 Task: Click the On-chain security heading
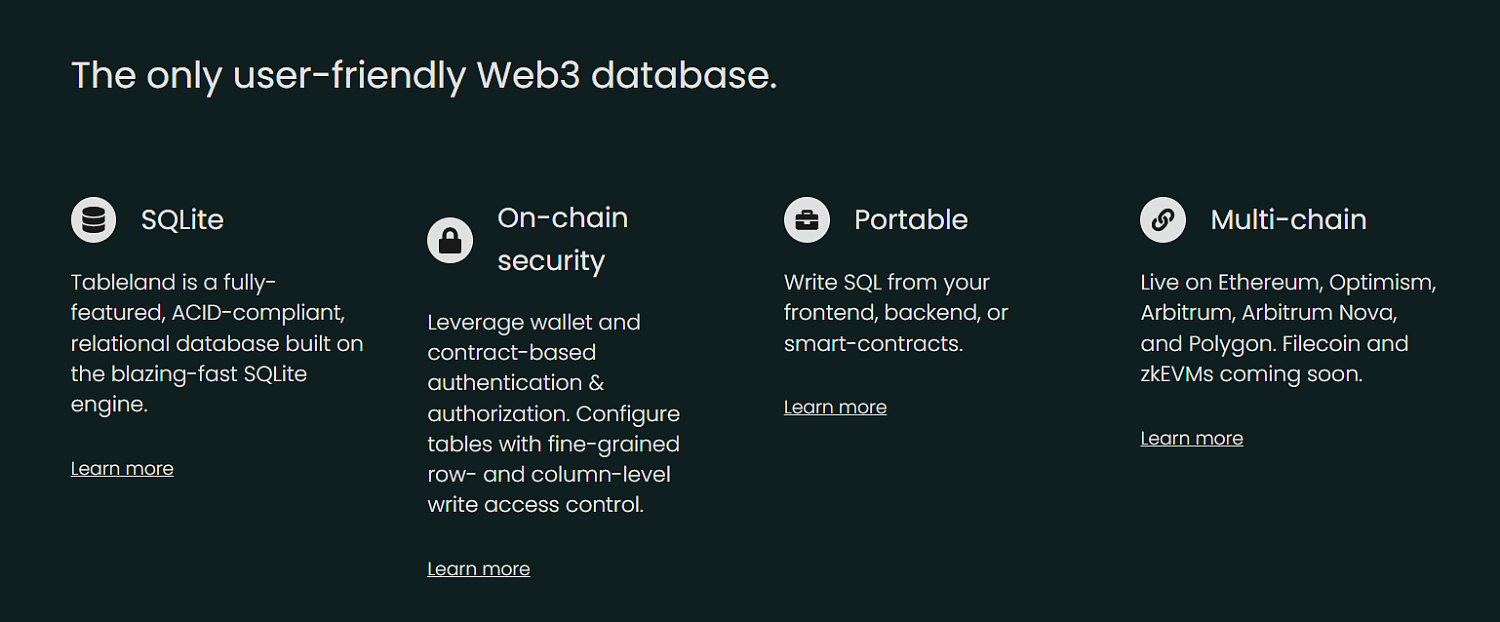click(563, 239)
